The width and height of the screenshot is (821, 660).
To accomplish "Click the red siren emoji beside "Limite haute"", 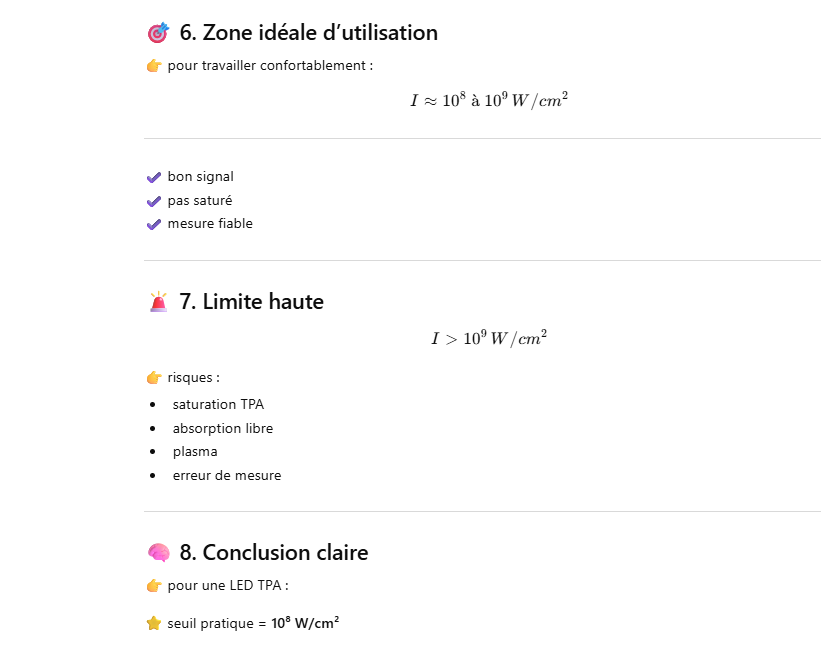I will (158, 302).
